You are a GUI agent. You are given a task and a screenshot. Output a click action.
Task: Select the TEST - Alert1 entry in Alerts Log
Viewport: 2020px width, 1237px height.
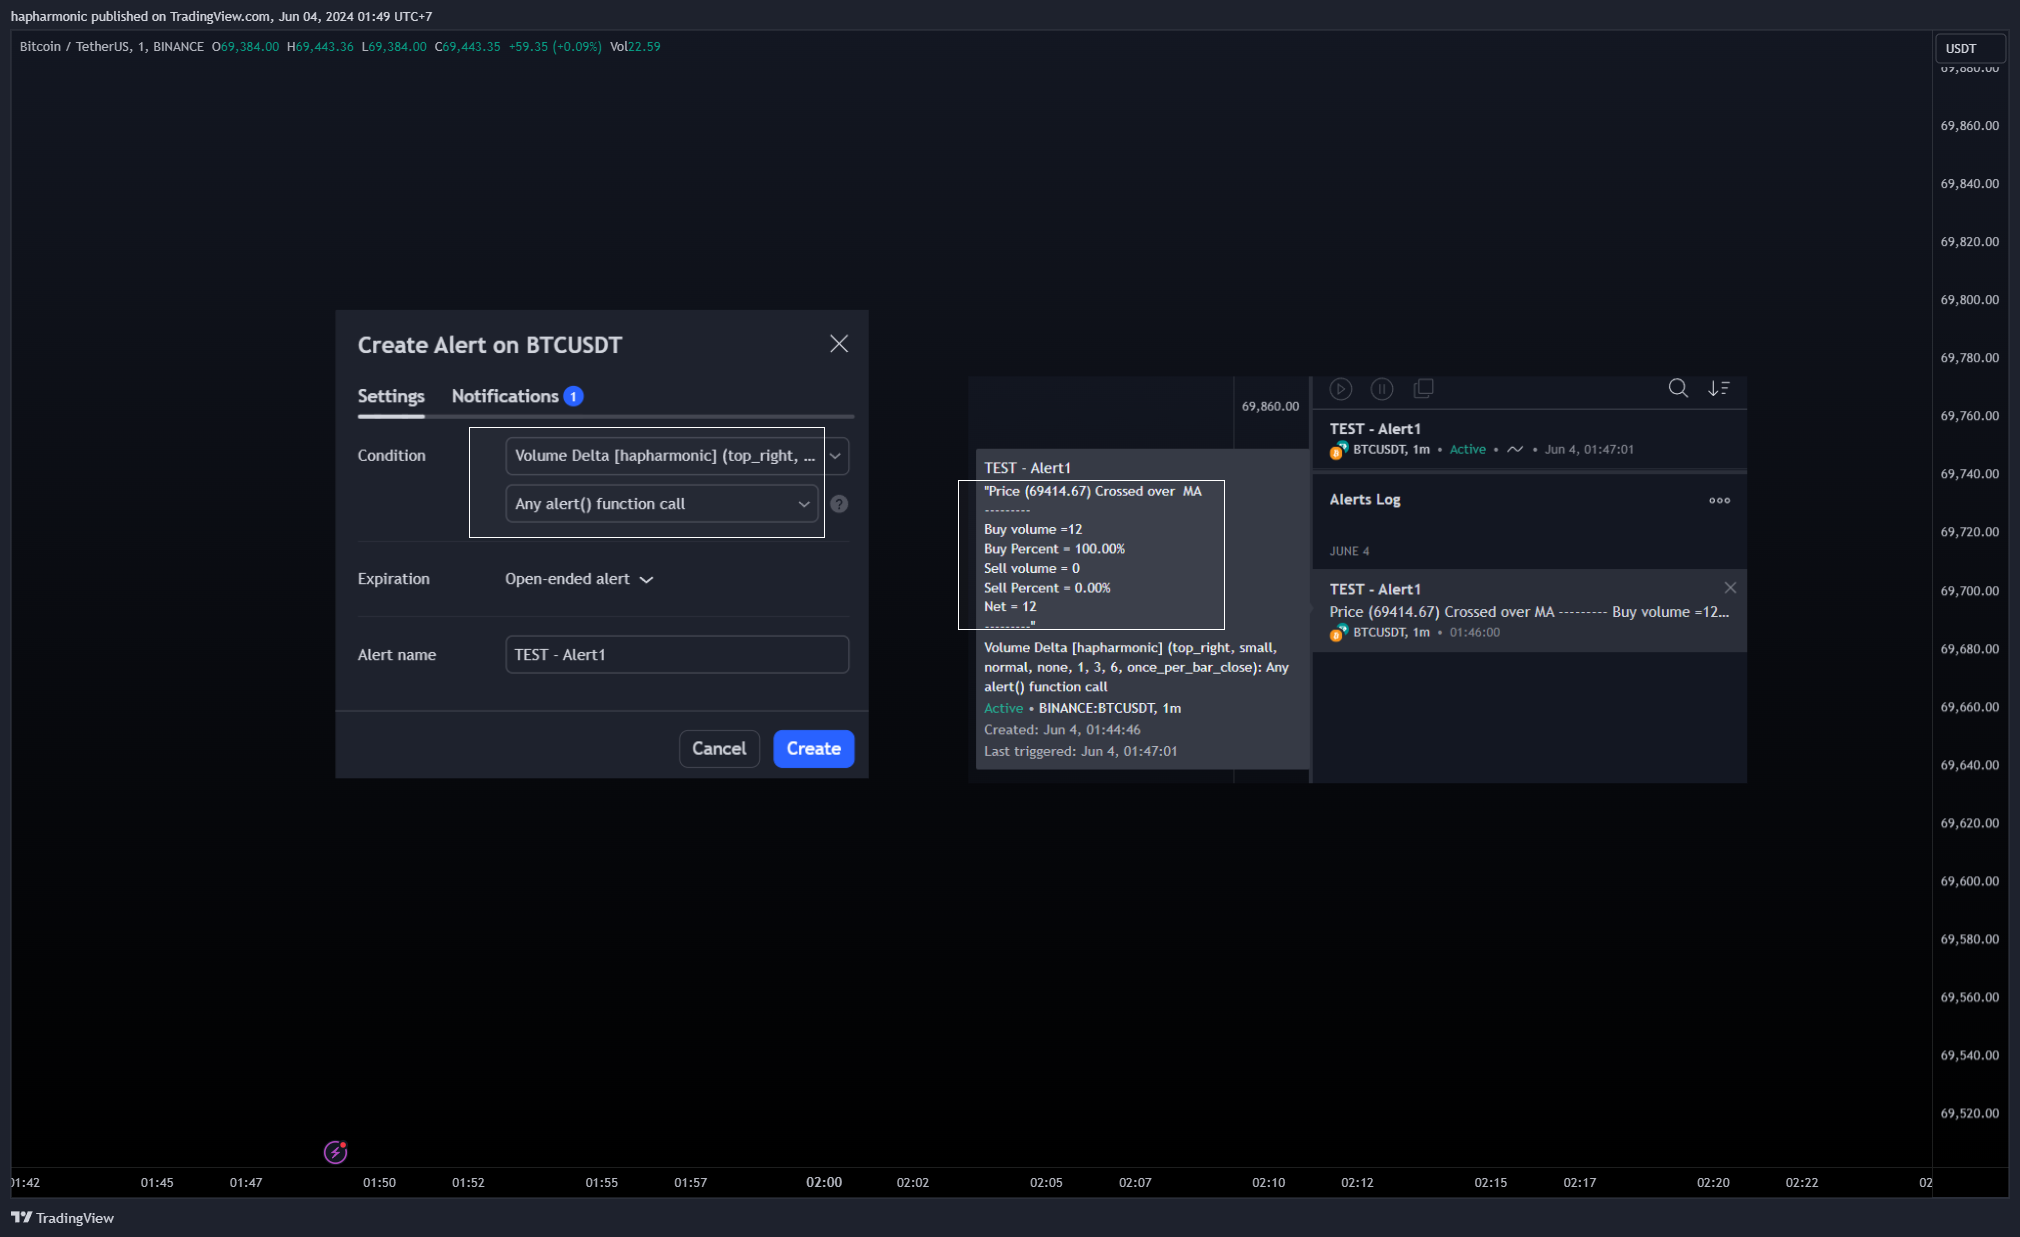click(1529, 611)
